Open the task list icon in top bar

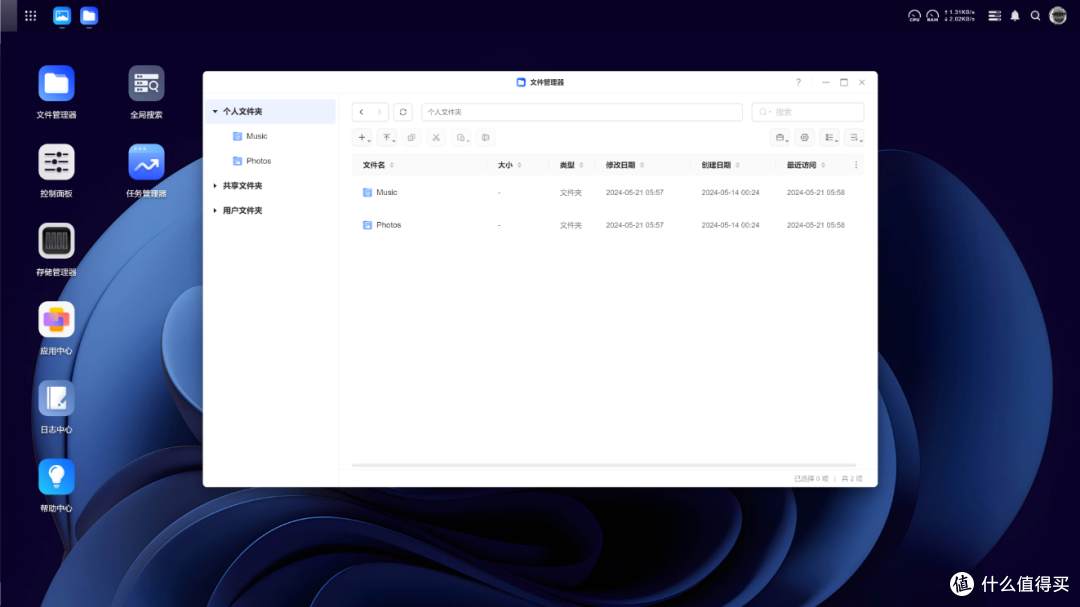point(995,16)
